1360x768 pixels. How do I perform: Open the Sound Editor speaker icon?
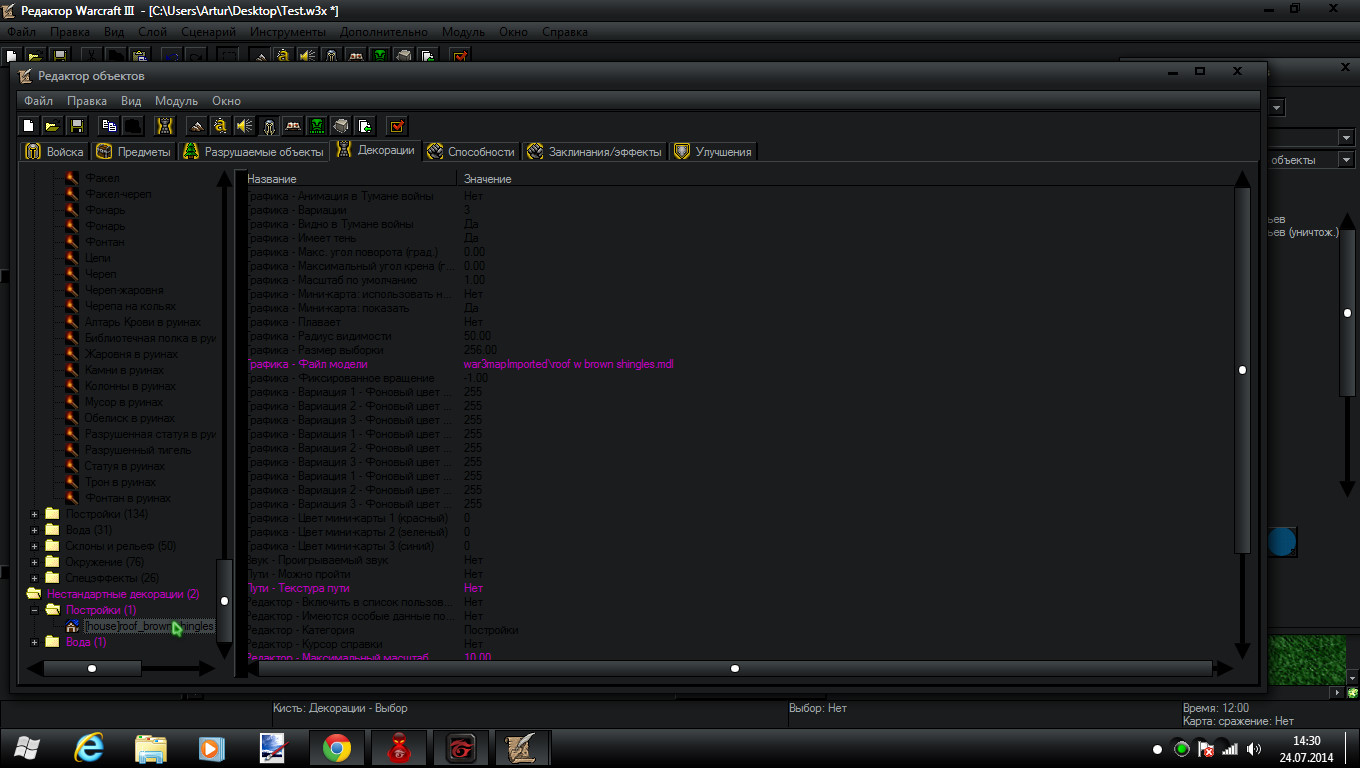[245, 126]
